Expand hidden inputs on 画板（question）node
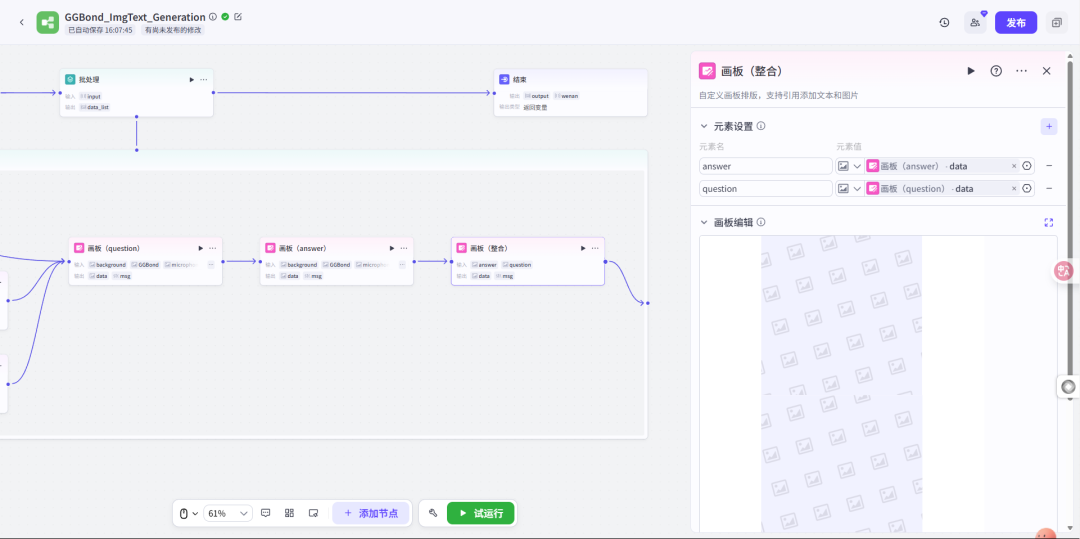Viewport: 1080px width, 539px height. coord(211,264)
